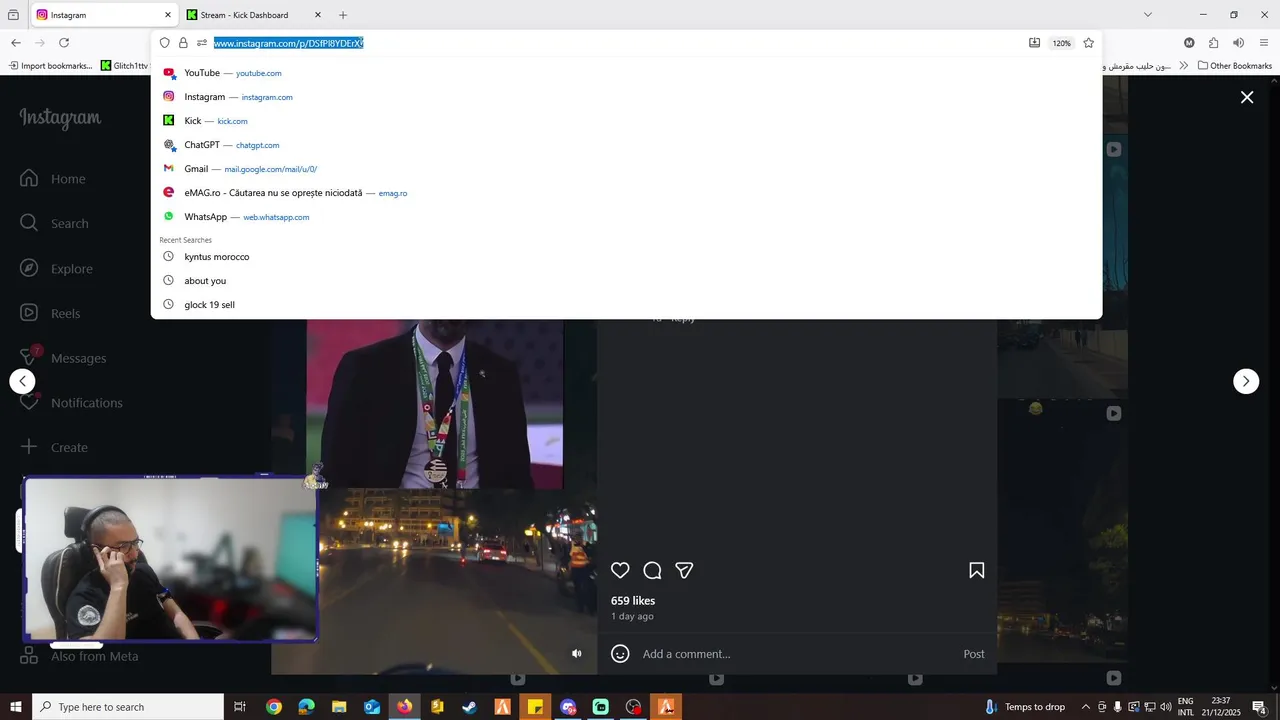The width and height of the screenshot is (1280, 720).
Task: Close the Instagram browser tab
Action: (x=168, y=15)
